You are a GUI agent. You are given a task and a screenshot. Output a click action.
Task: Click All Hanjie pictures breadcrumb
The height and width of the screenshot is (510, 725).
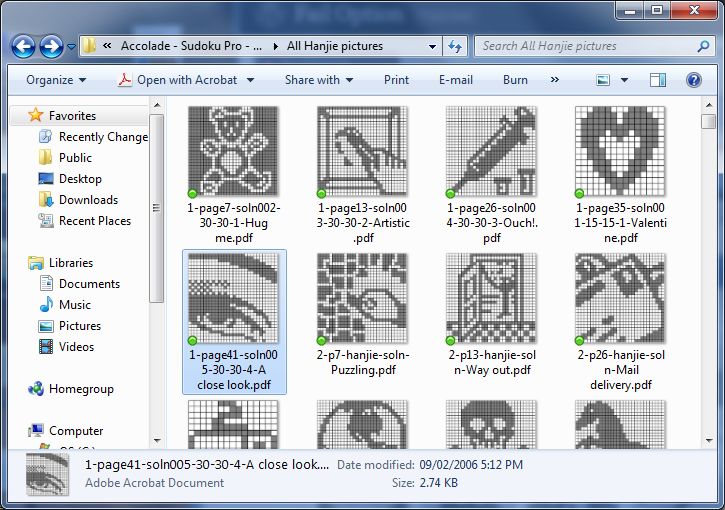(335, 46)
